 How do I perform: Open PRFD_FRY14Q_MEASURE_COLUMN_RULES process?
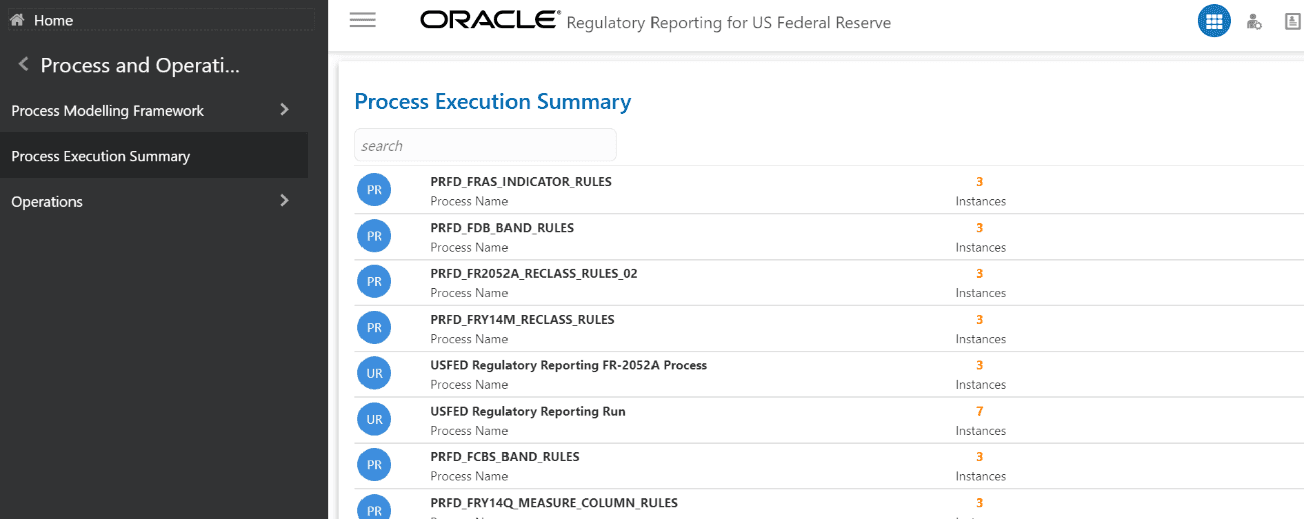point(553,503)
